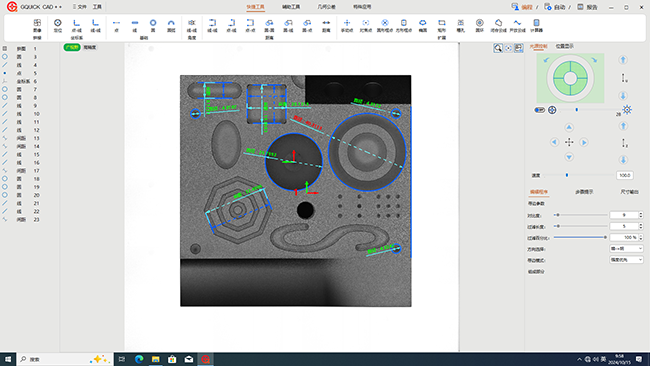Increase the contrast value with stepper arrow
Screen dimensions: 650x366
641,213
